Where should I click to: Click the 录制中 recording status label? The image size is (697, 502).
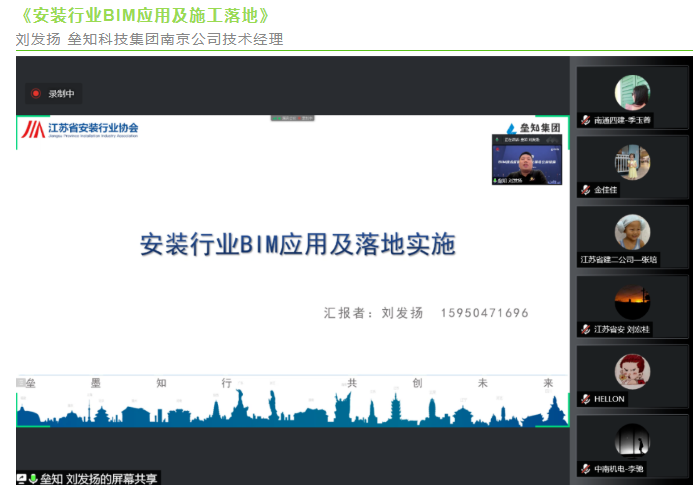[x=62, y=94]
